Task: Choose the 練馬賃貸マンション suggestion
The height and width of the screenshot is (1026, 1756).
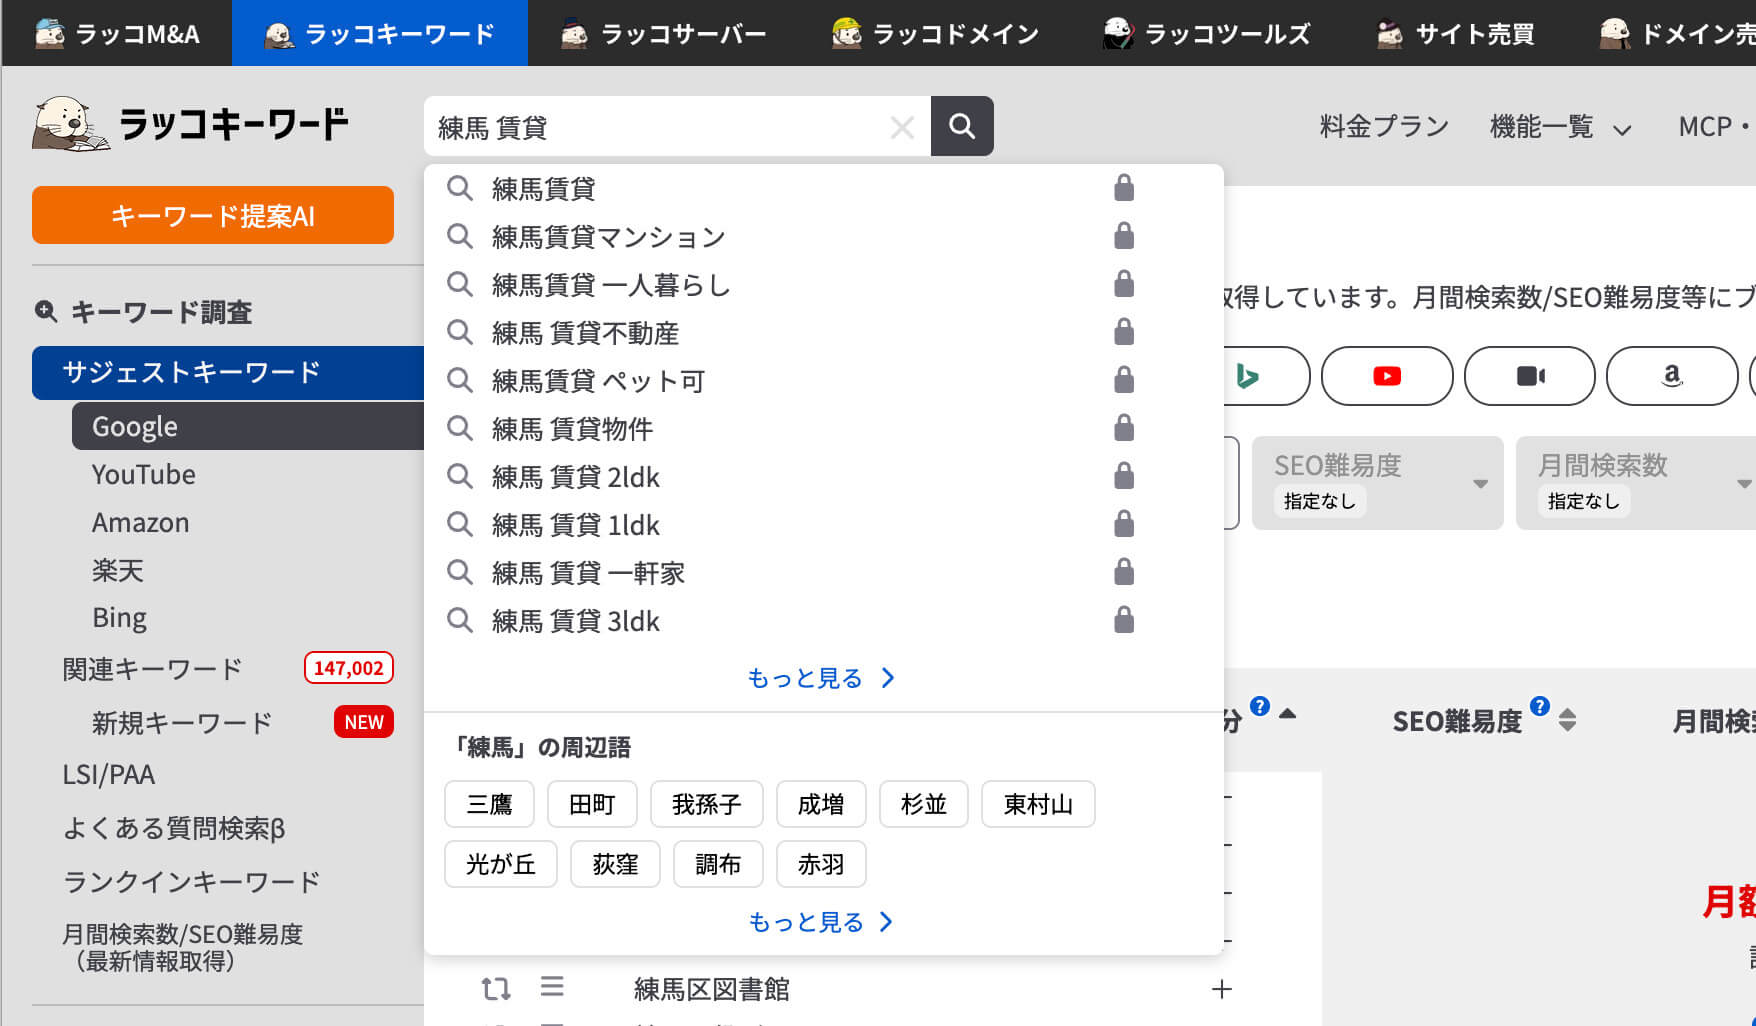Action: (x=608, y=237)
